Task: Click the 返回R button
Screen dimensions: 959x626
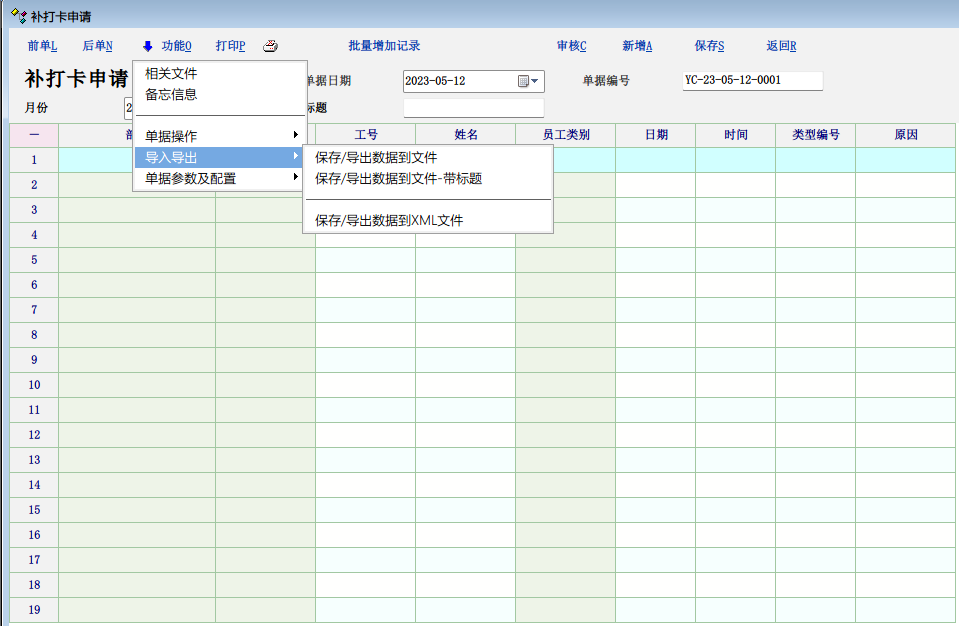Action: (x=781, y=46)
